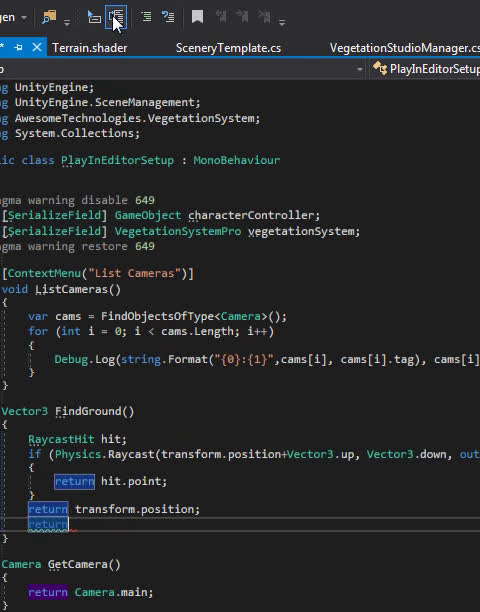
Task: Switch to the SceneryTemplate.cs tab
Action: click(x=228, y=48)
